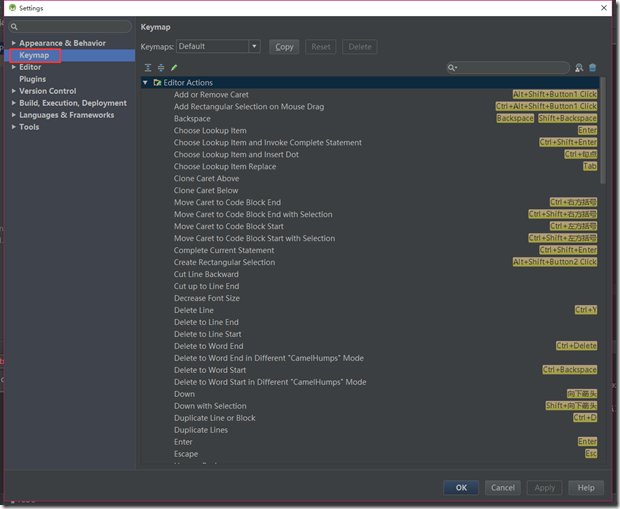
Task: Expand the Version Control section
Action: (13, 91)
